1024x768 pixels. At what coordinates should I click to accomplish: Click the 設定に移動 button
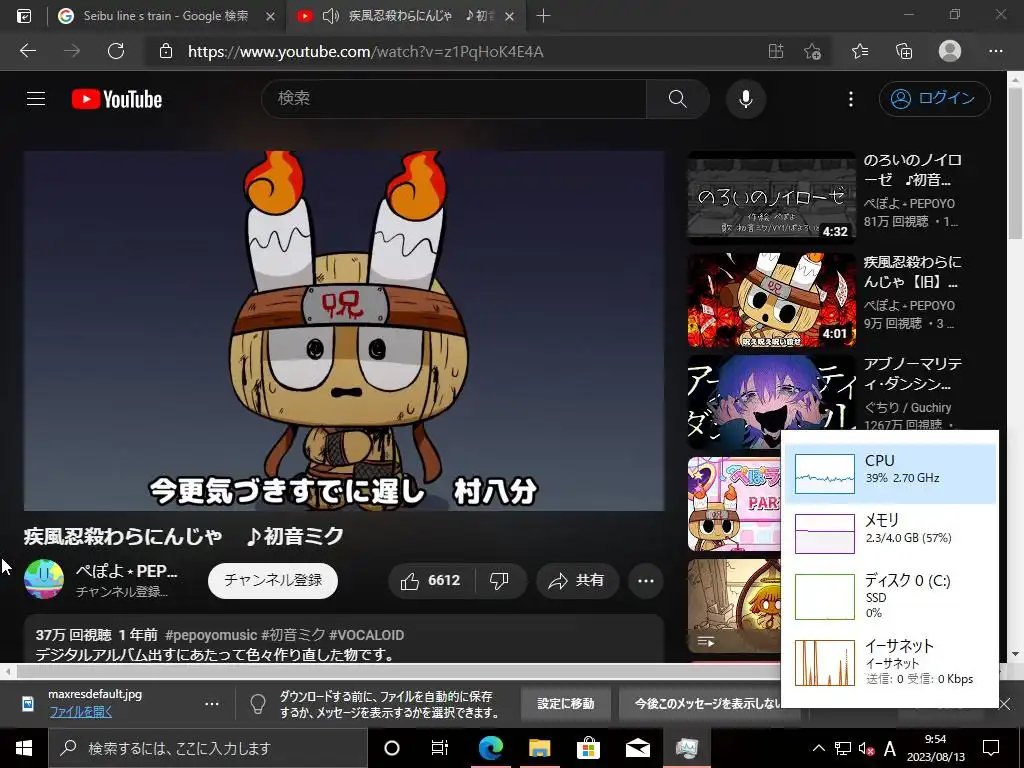tap(566, 703)
